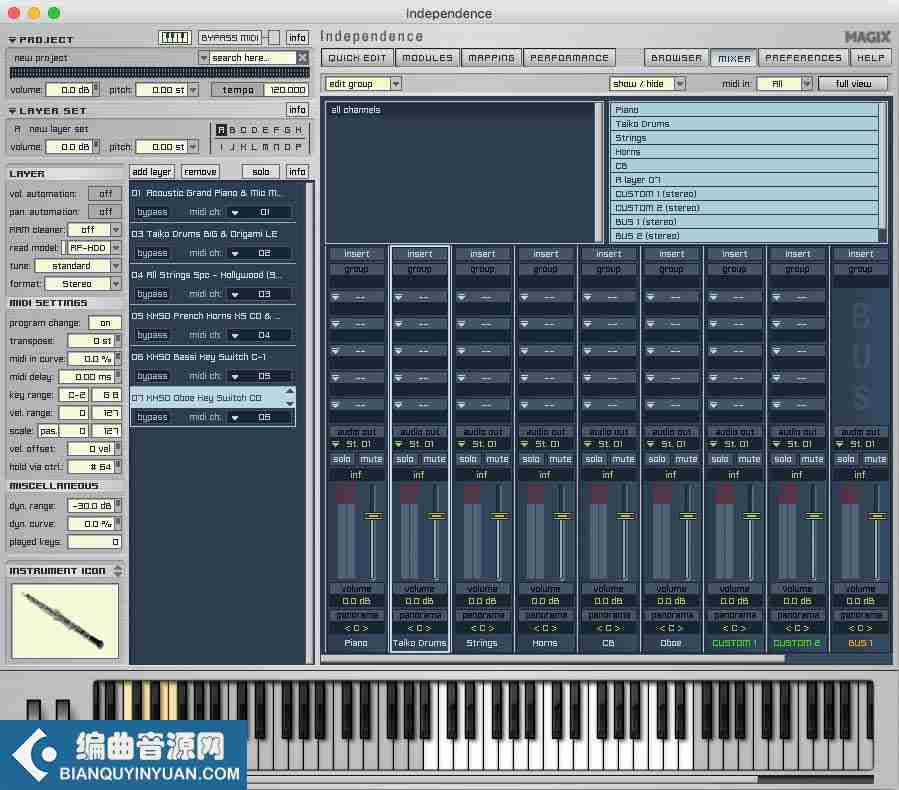Solo the Oboe mixer channel
Screen dimensions: 899x790
click(656, 459)
